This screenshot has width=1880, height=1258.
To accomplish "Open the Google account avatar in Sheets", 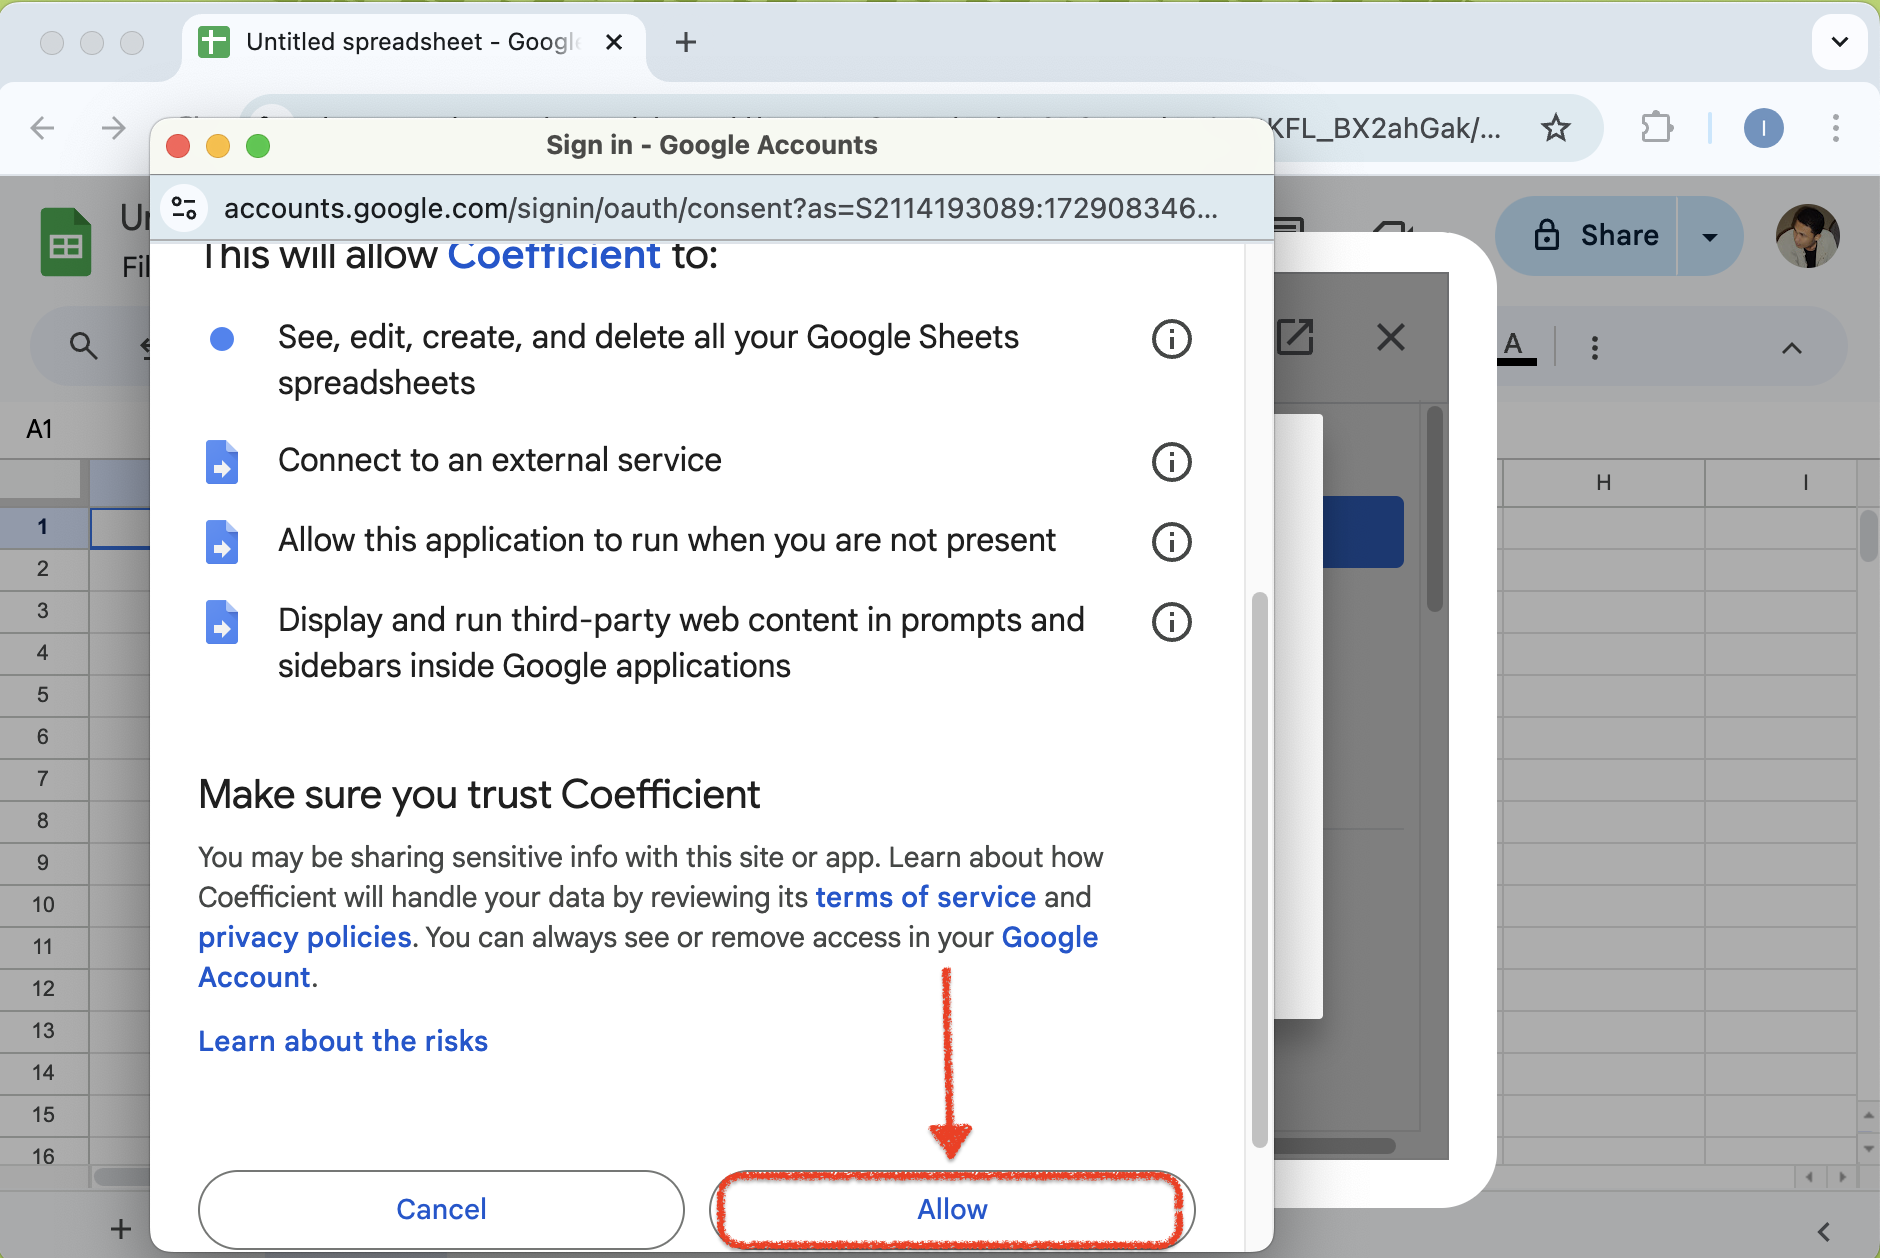I will 1808,236.
